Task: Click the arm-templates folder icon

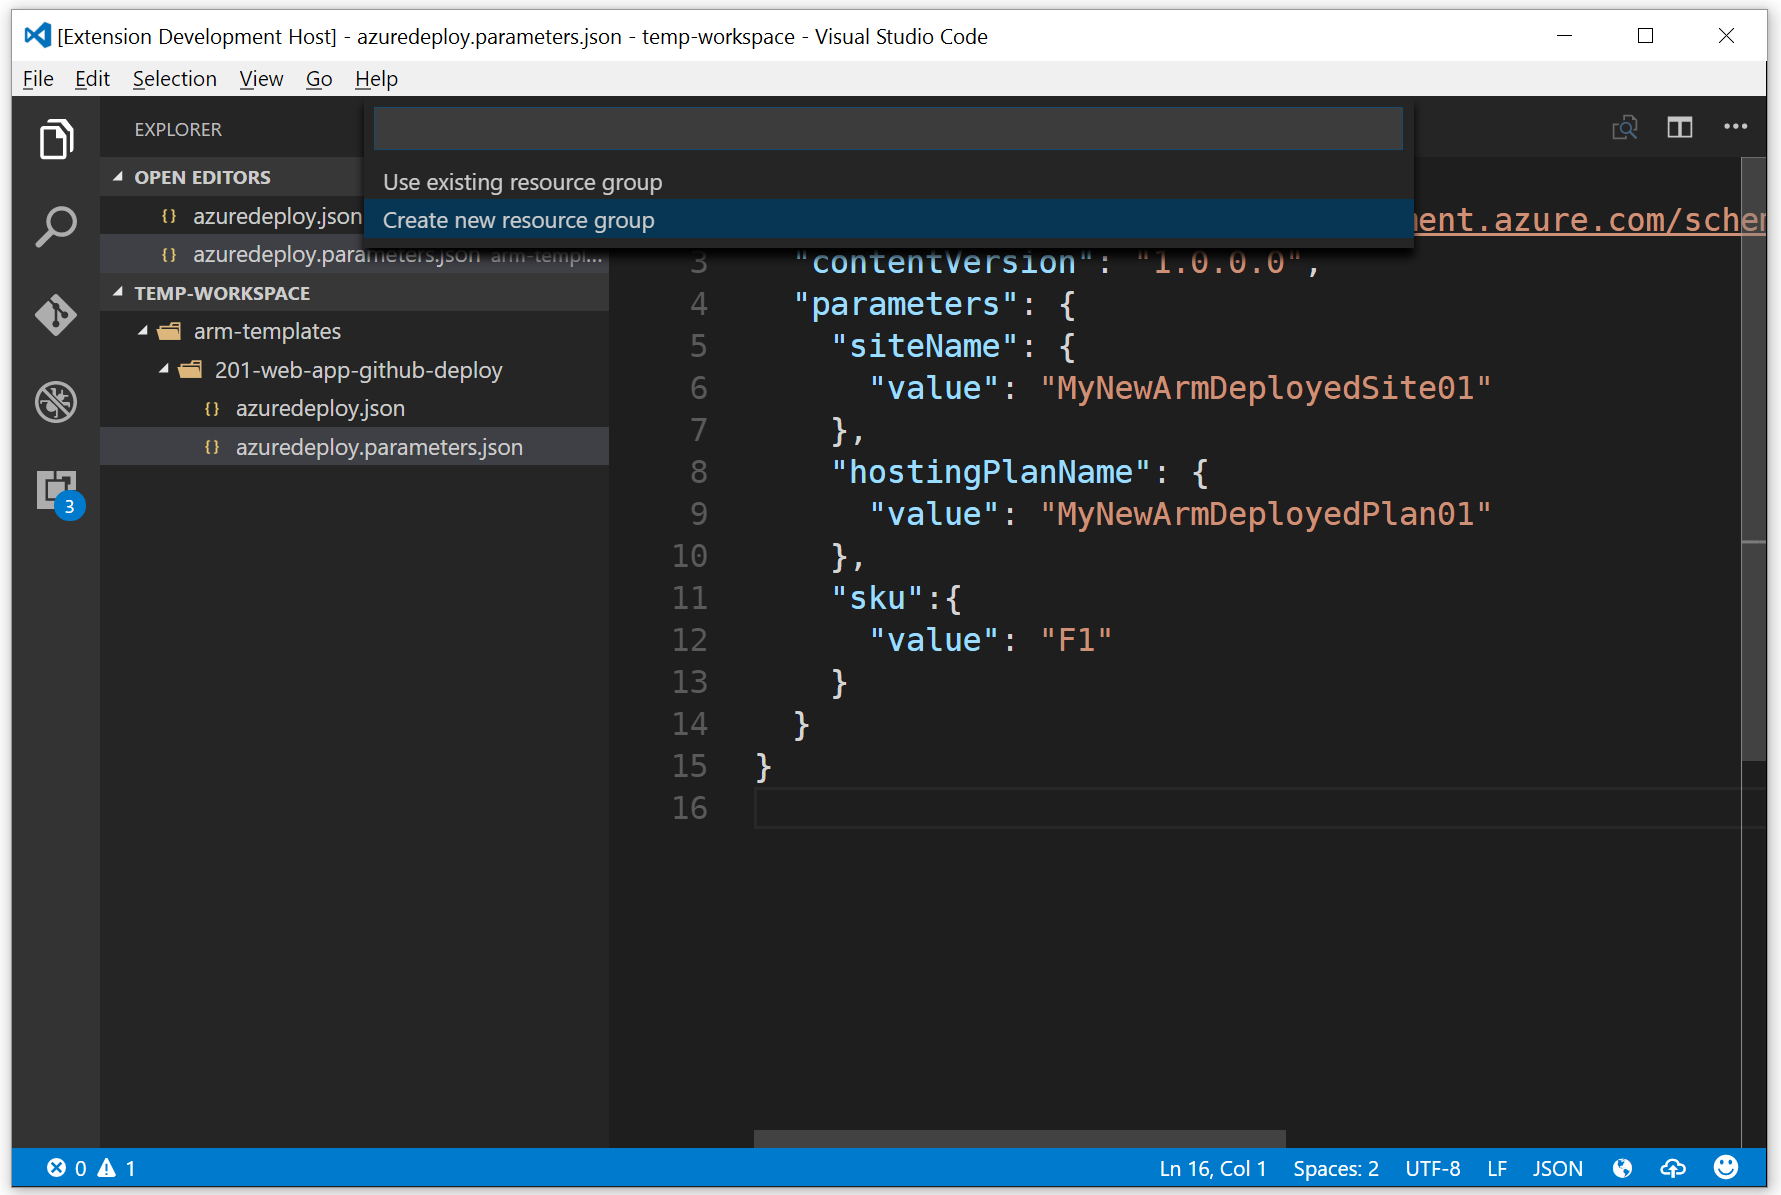Action: click(x=170, y=331)
